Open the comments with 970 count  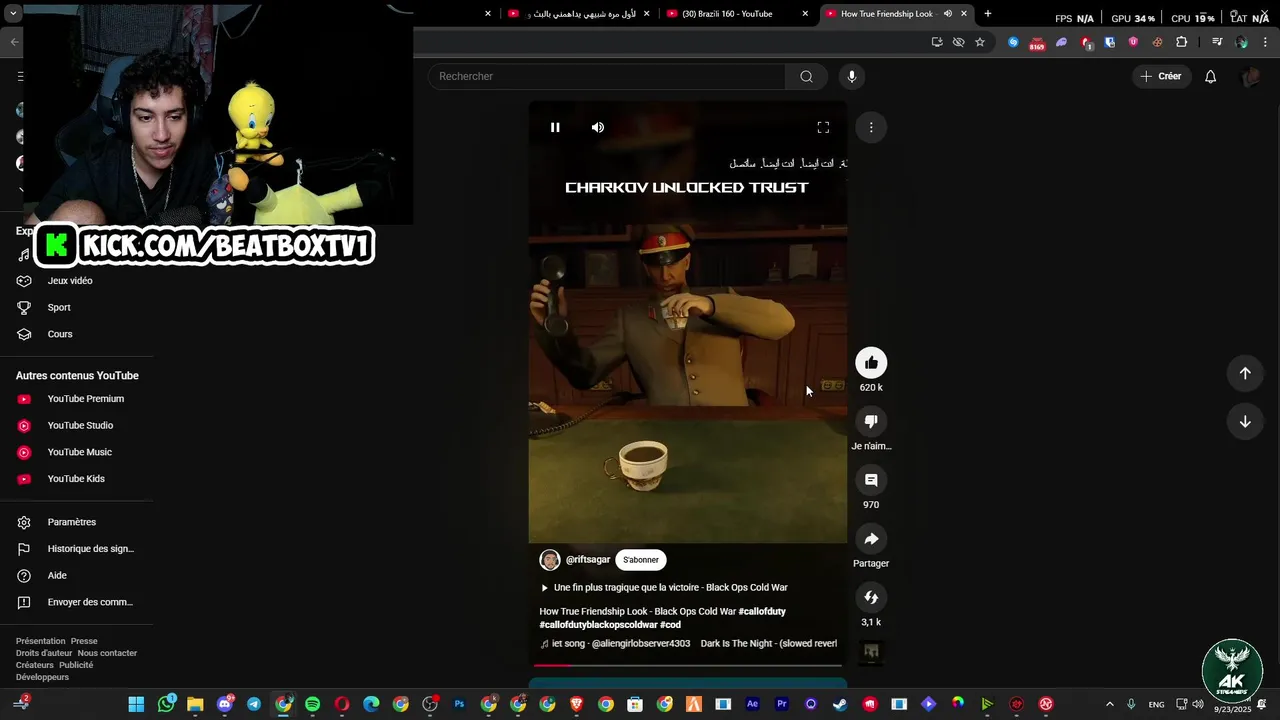[x=871, y=480]
